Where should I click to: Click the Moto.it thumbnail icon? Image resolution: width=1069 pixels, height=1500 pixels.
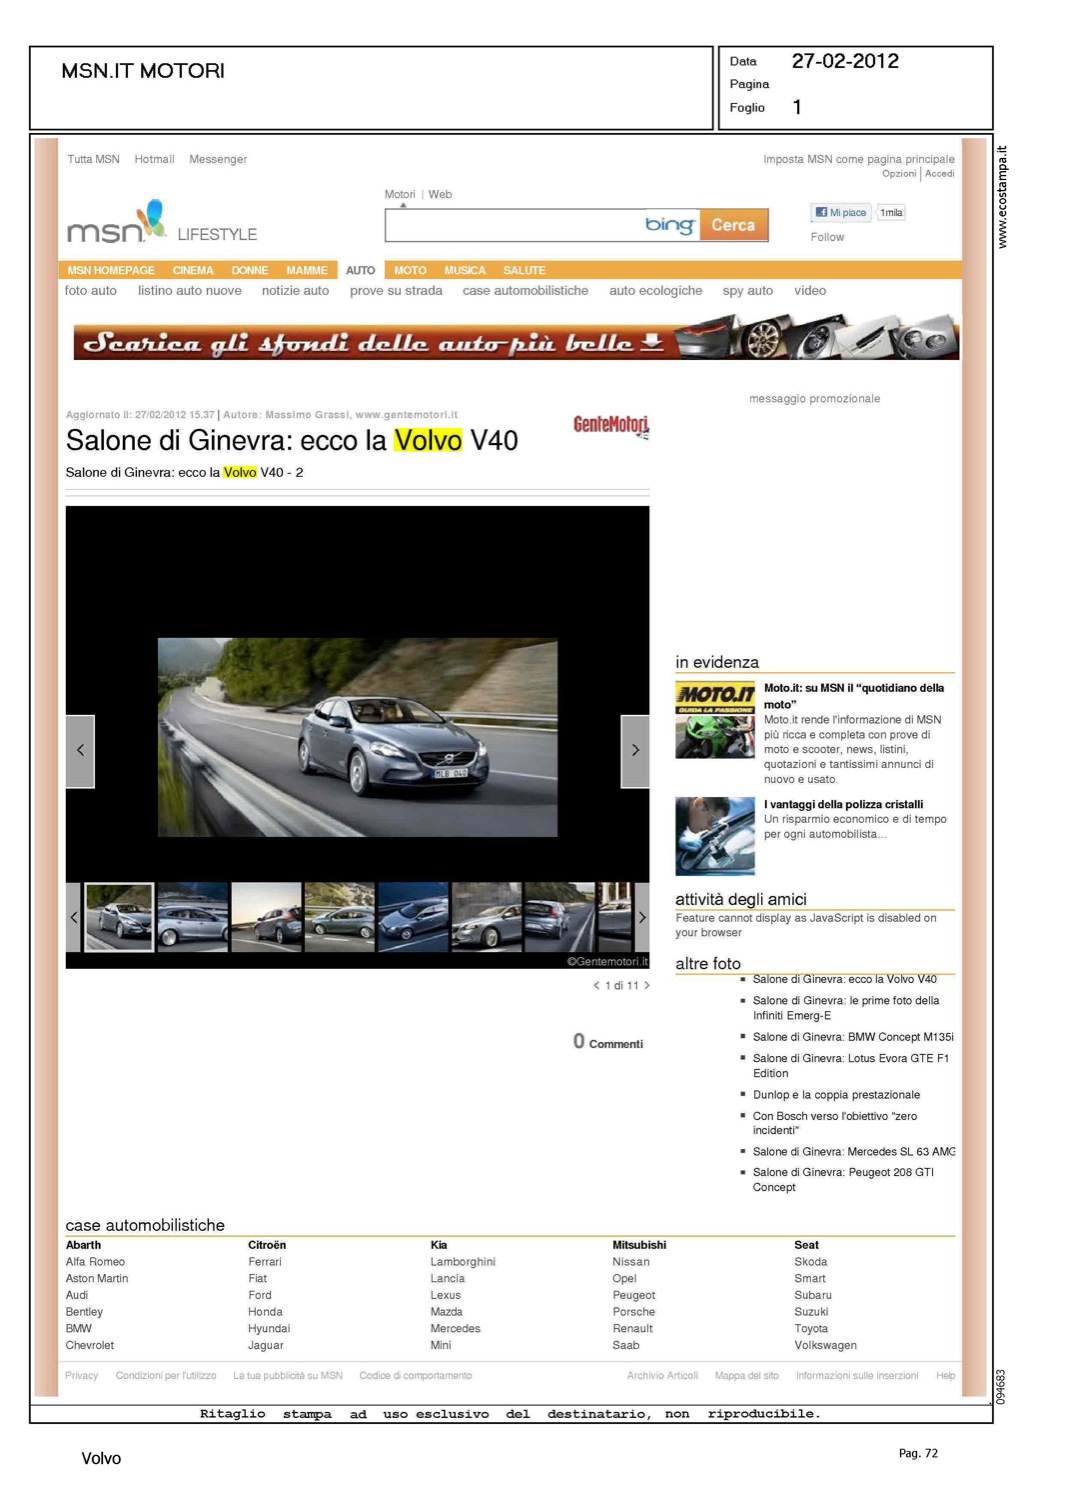click(714, 720)
